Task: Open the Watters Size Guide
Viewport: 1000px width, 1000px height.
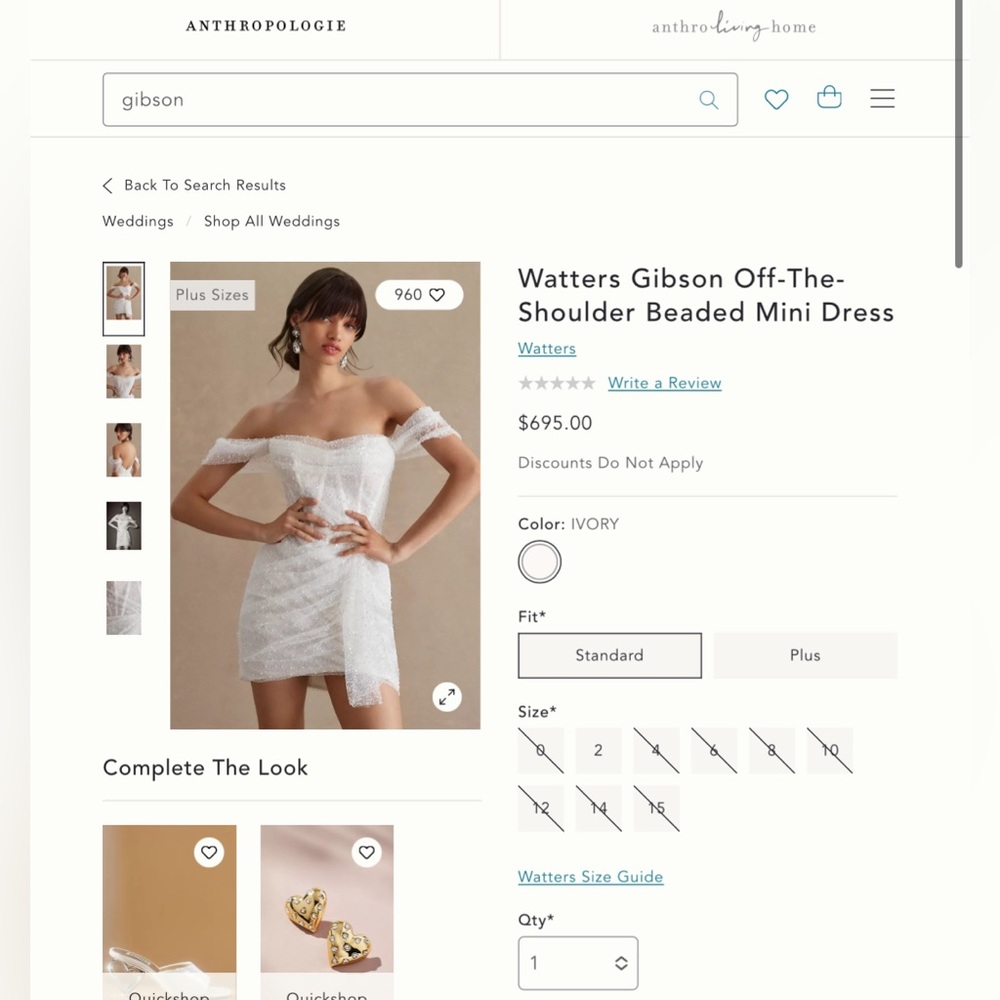Action: (591, 877)
